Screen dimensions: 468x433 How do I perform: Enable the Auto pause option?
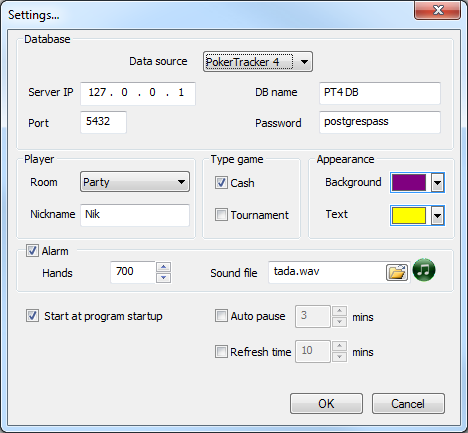pyautogui.click(x=221, y=316)
